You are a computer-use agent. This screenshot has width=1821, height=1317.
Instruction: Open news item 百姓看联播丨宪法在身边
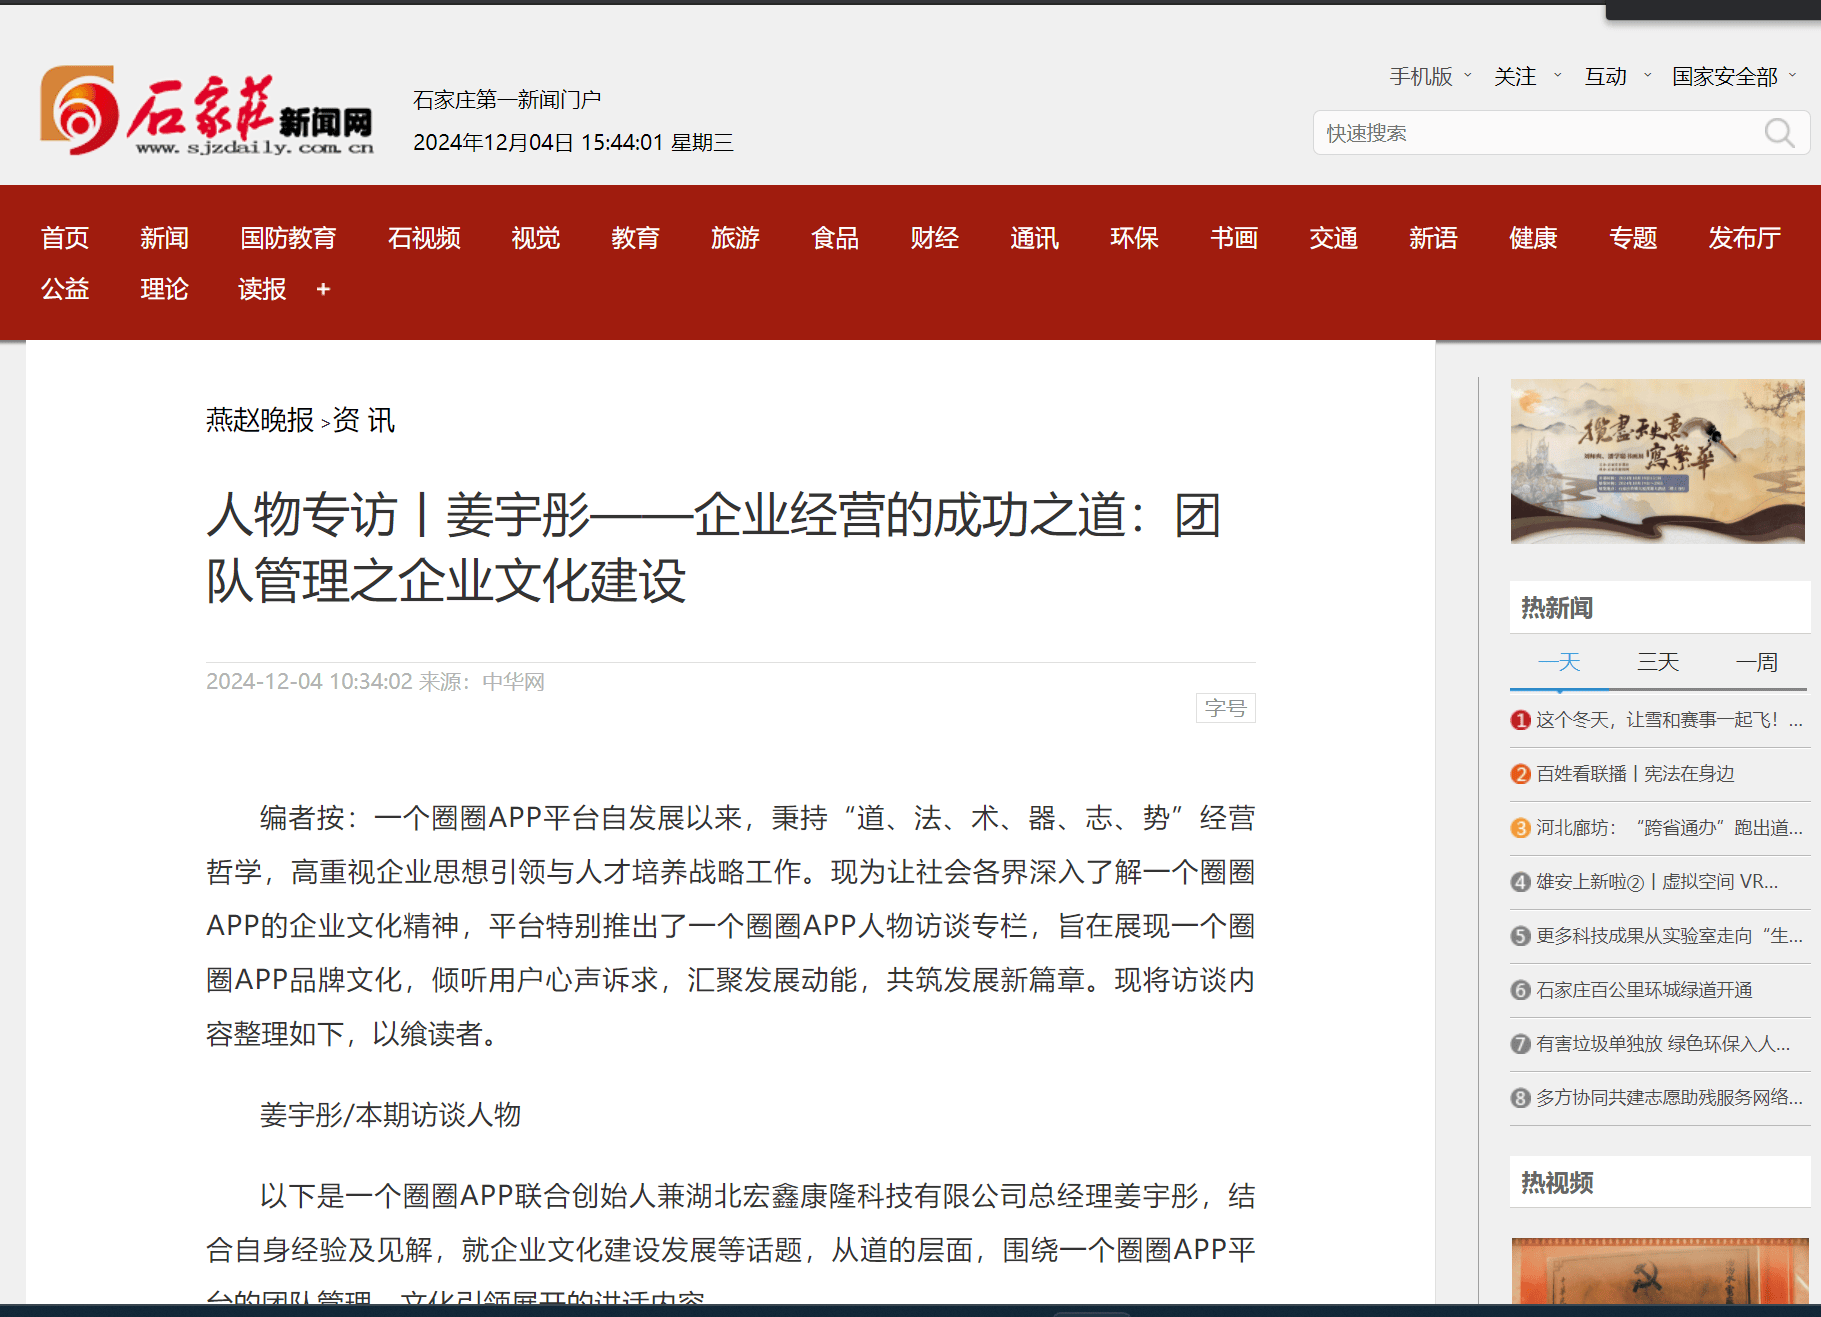point(1635,774)
